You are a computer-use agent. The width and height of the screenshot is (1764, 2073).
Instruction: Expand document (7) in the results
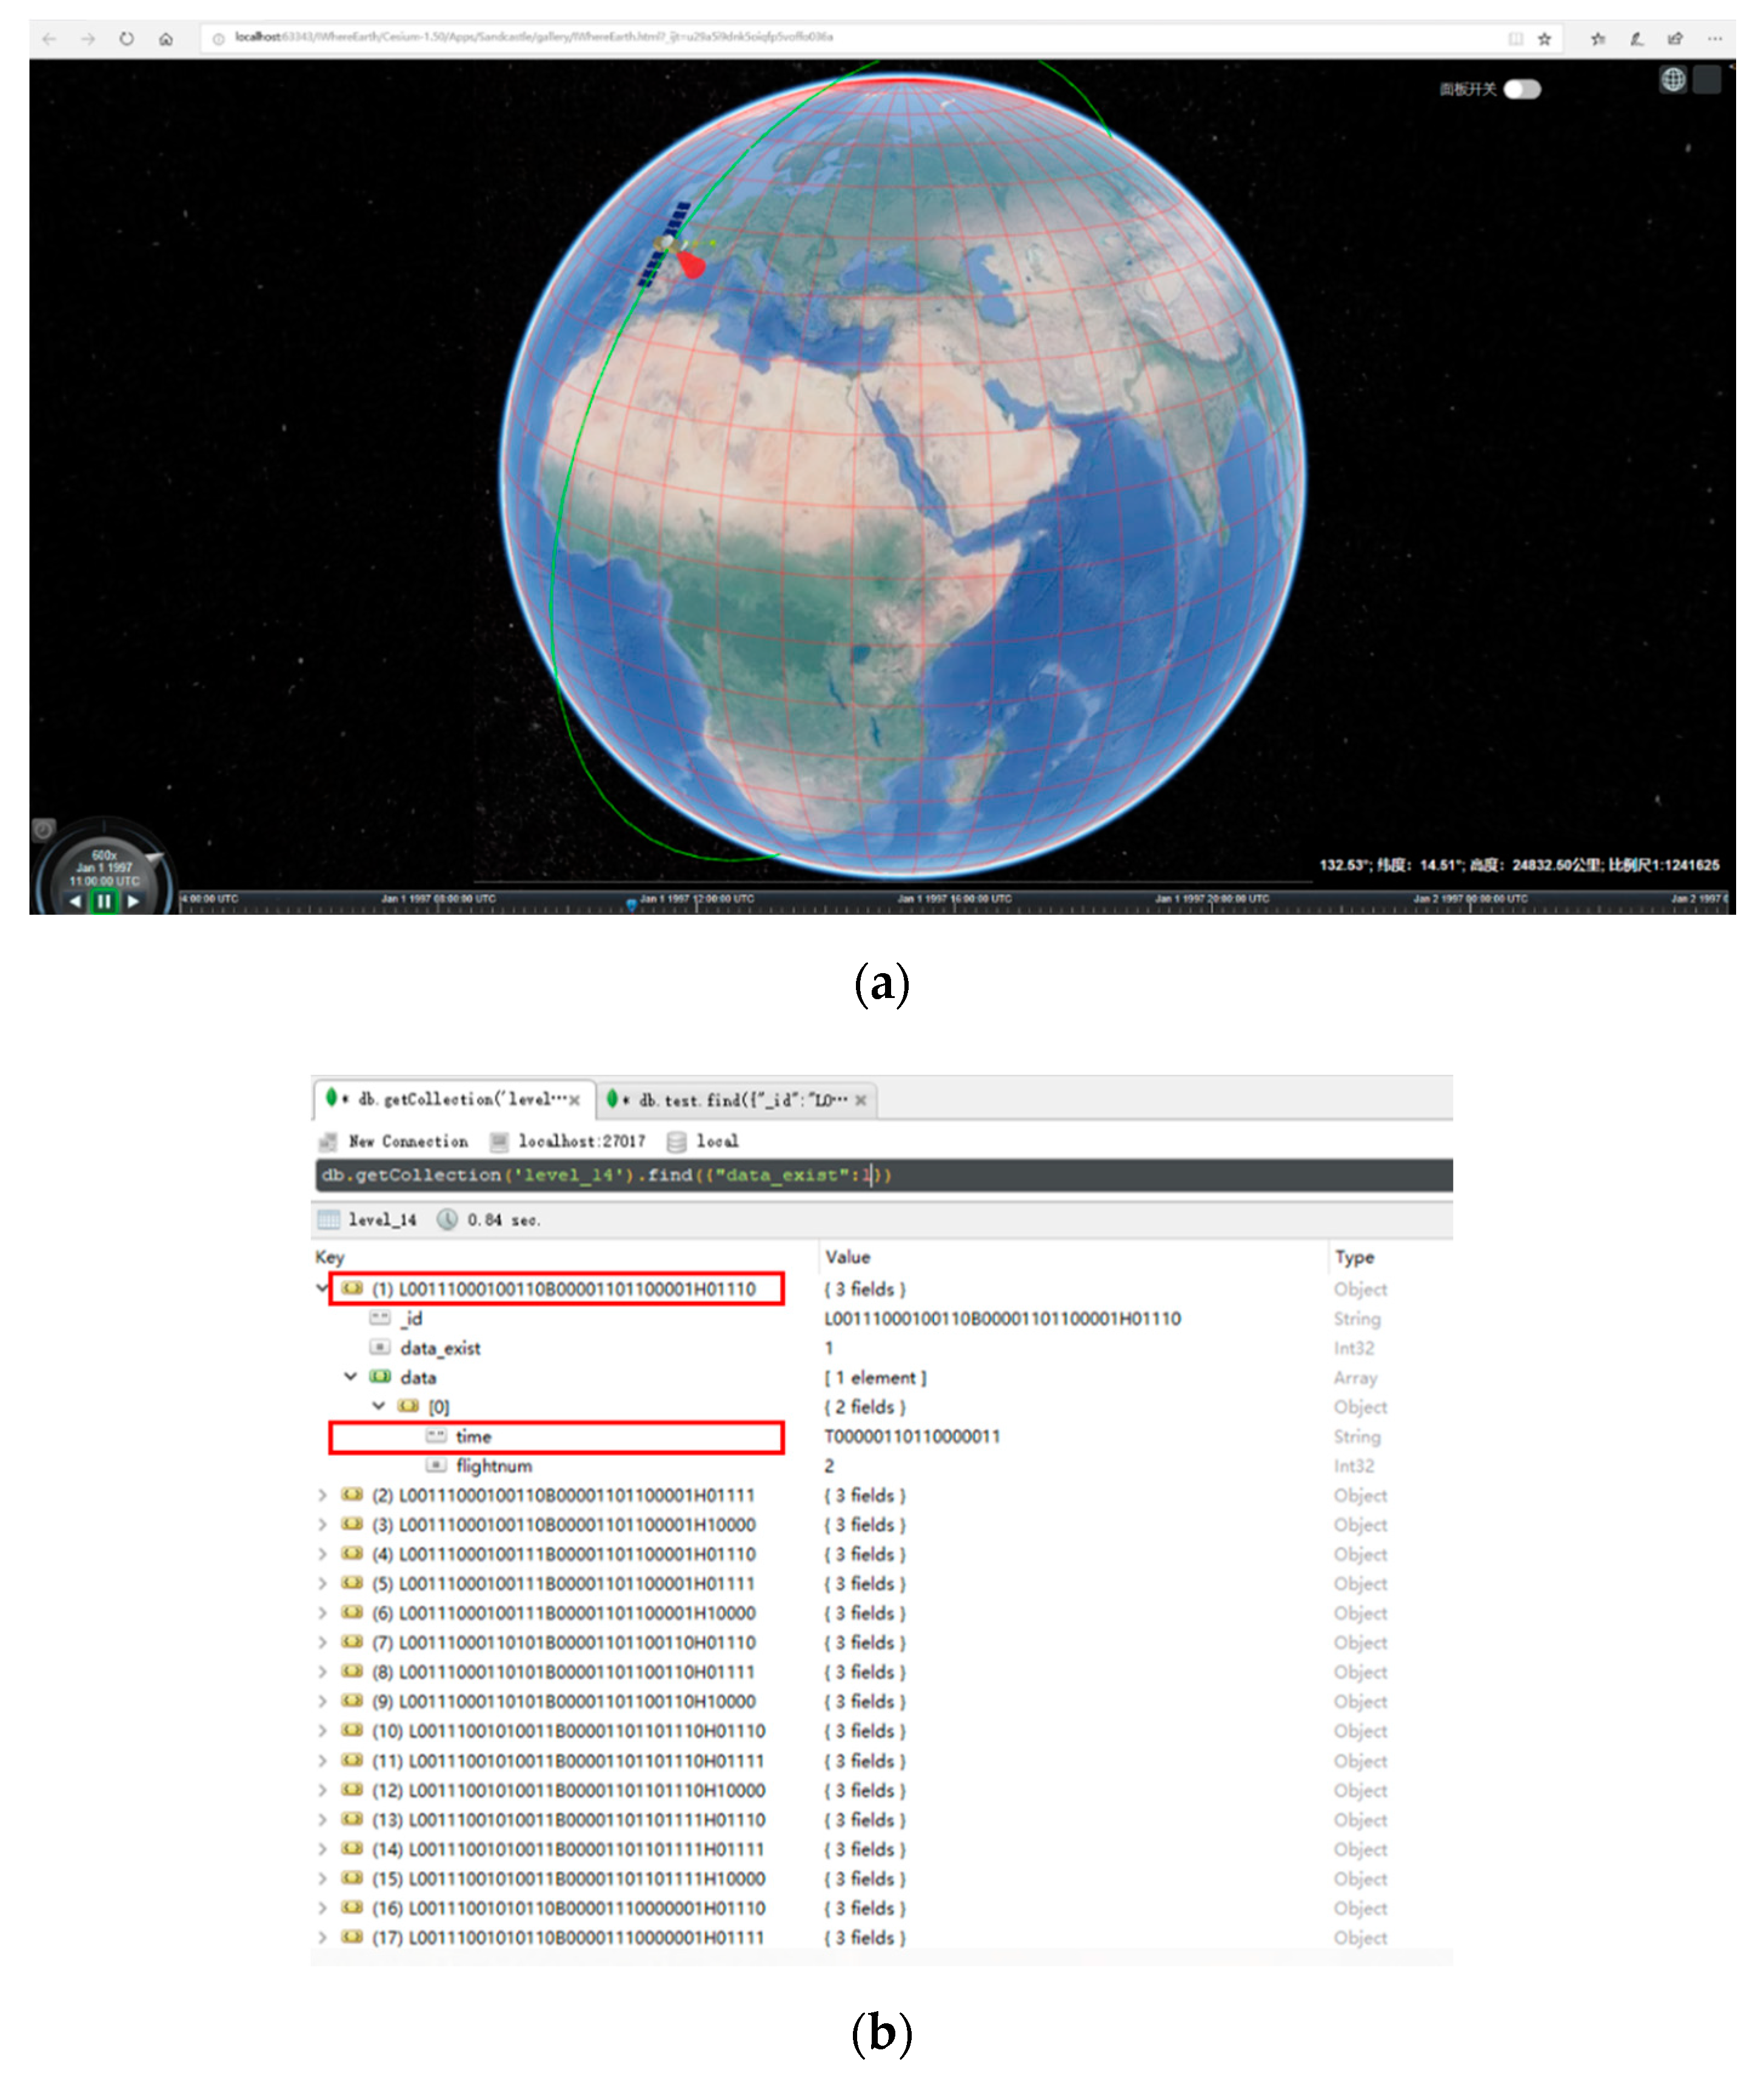[321, 1642]
